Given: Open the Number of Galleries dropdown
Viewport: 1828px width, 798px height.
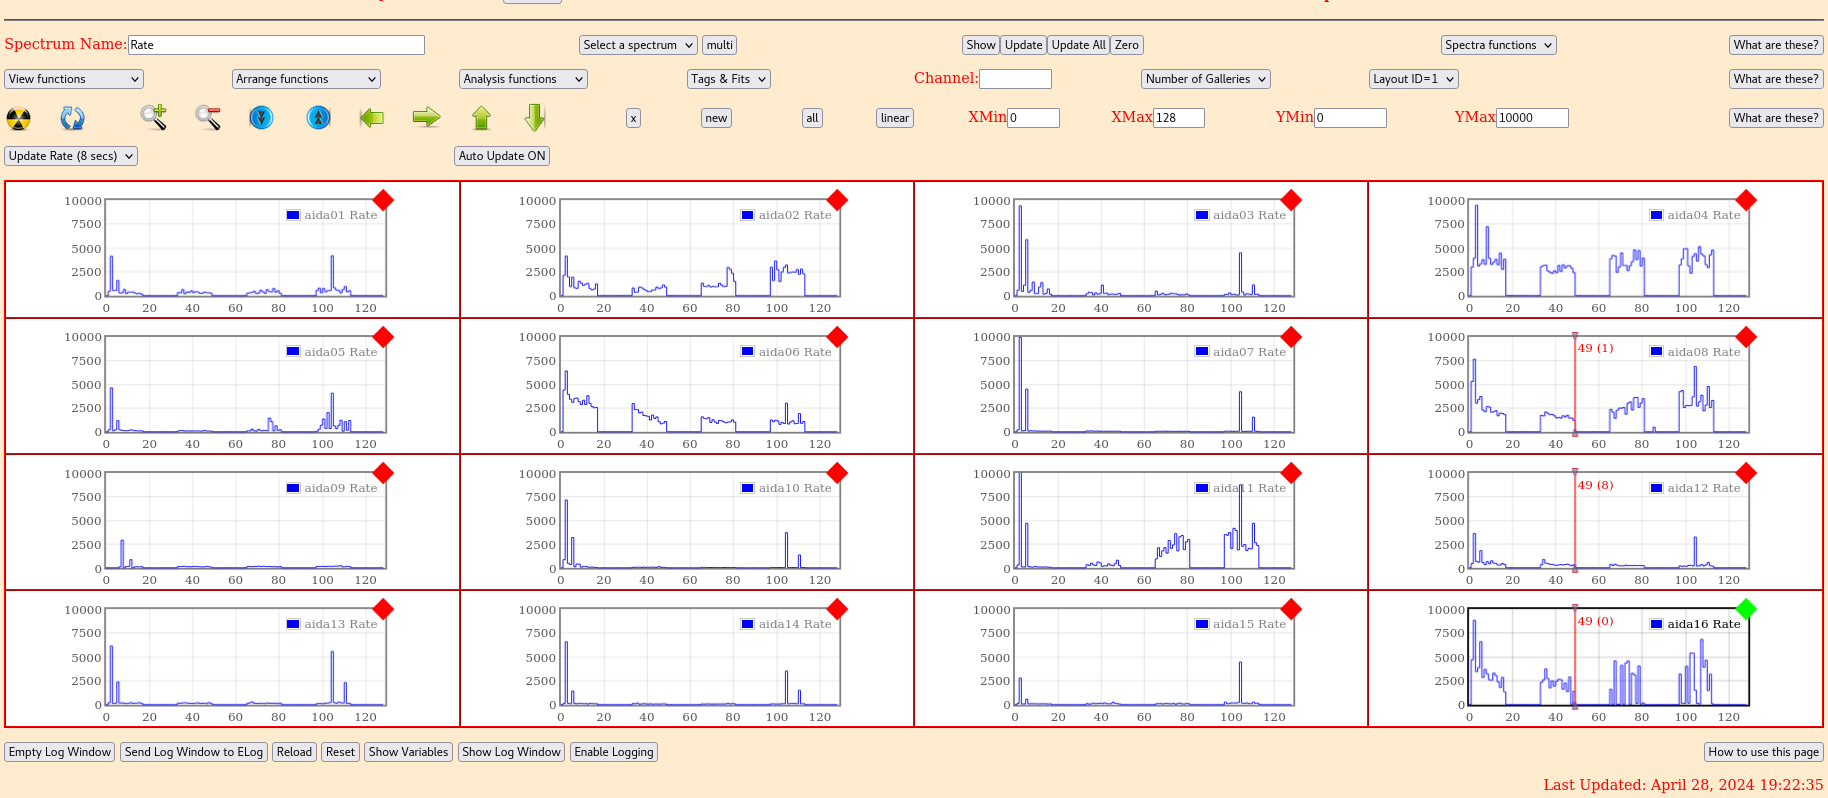Looking at the screenshot, I should tap(1206, 79).
